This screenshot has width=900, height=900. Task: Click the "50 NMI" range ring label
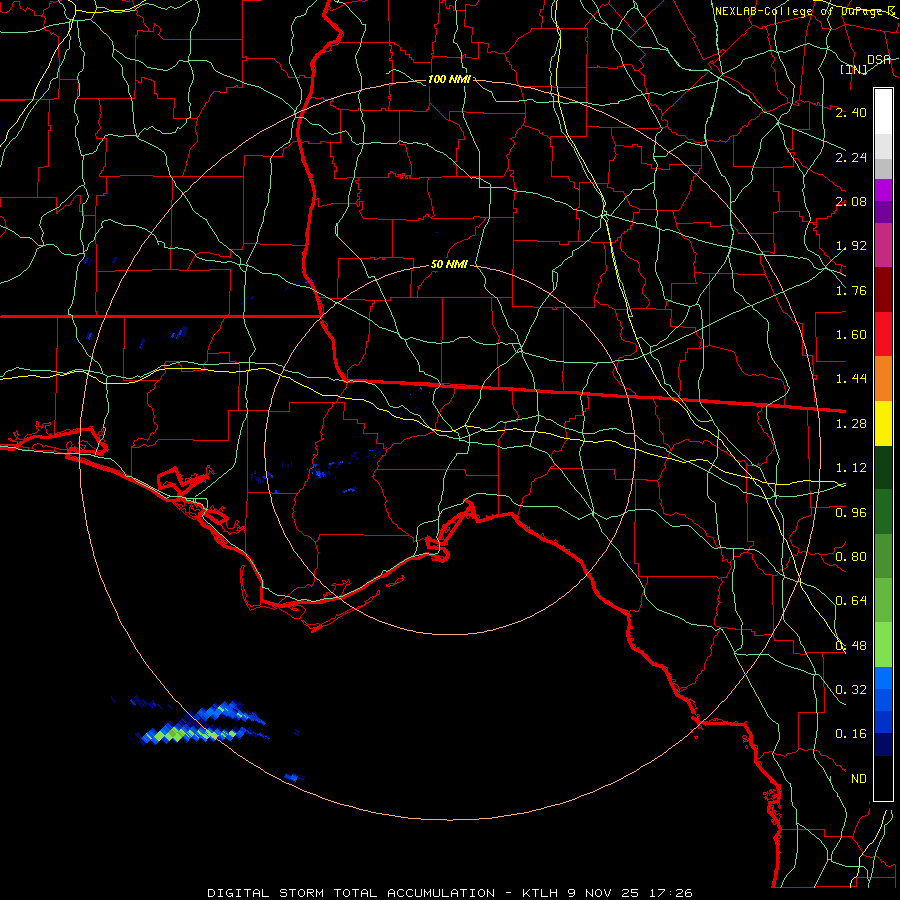pos(449,264)
